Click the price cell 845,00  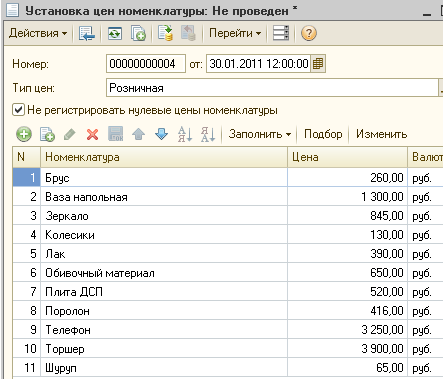coord(347,216)
